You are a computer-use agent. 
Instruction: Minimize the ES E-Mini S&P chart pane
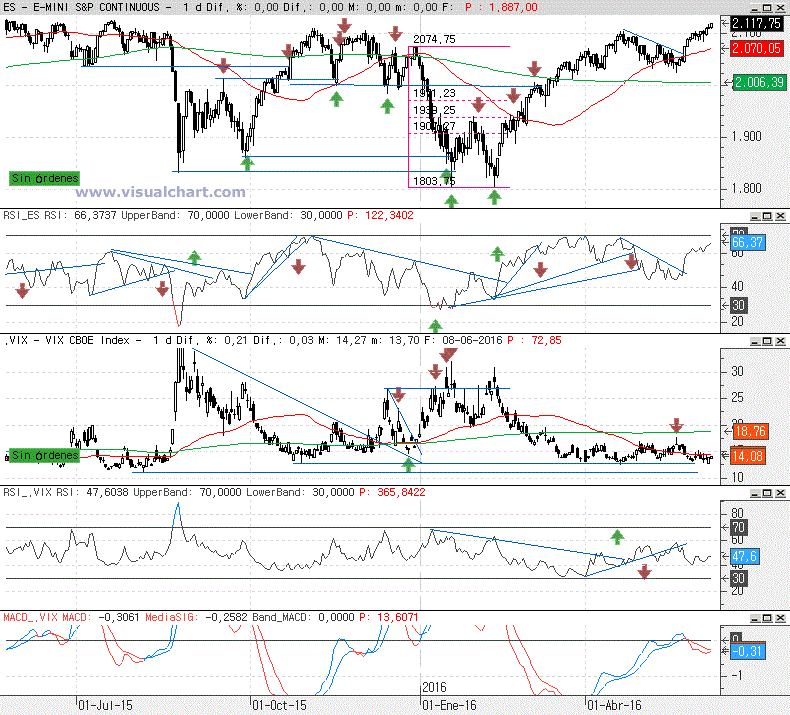(x=754, y=8)
